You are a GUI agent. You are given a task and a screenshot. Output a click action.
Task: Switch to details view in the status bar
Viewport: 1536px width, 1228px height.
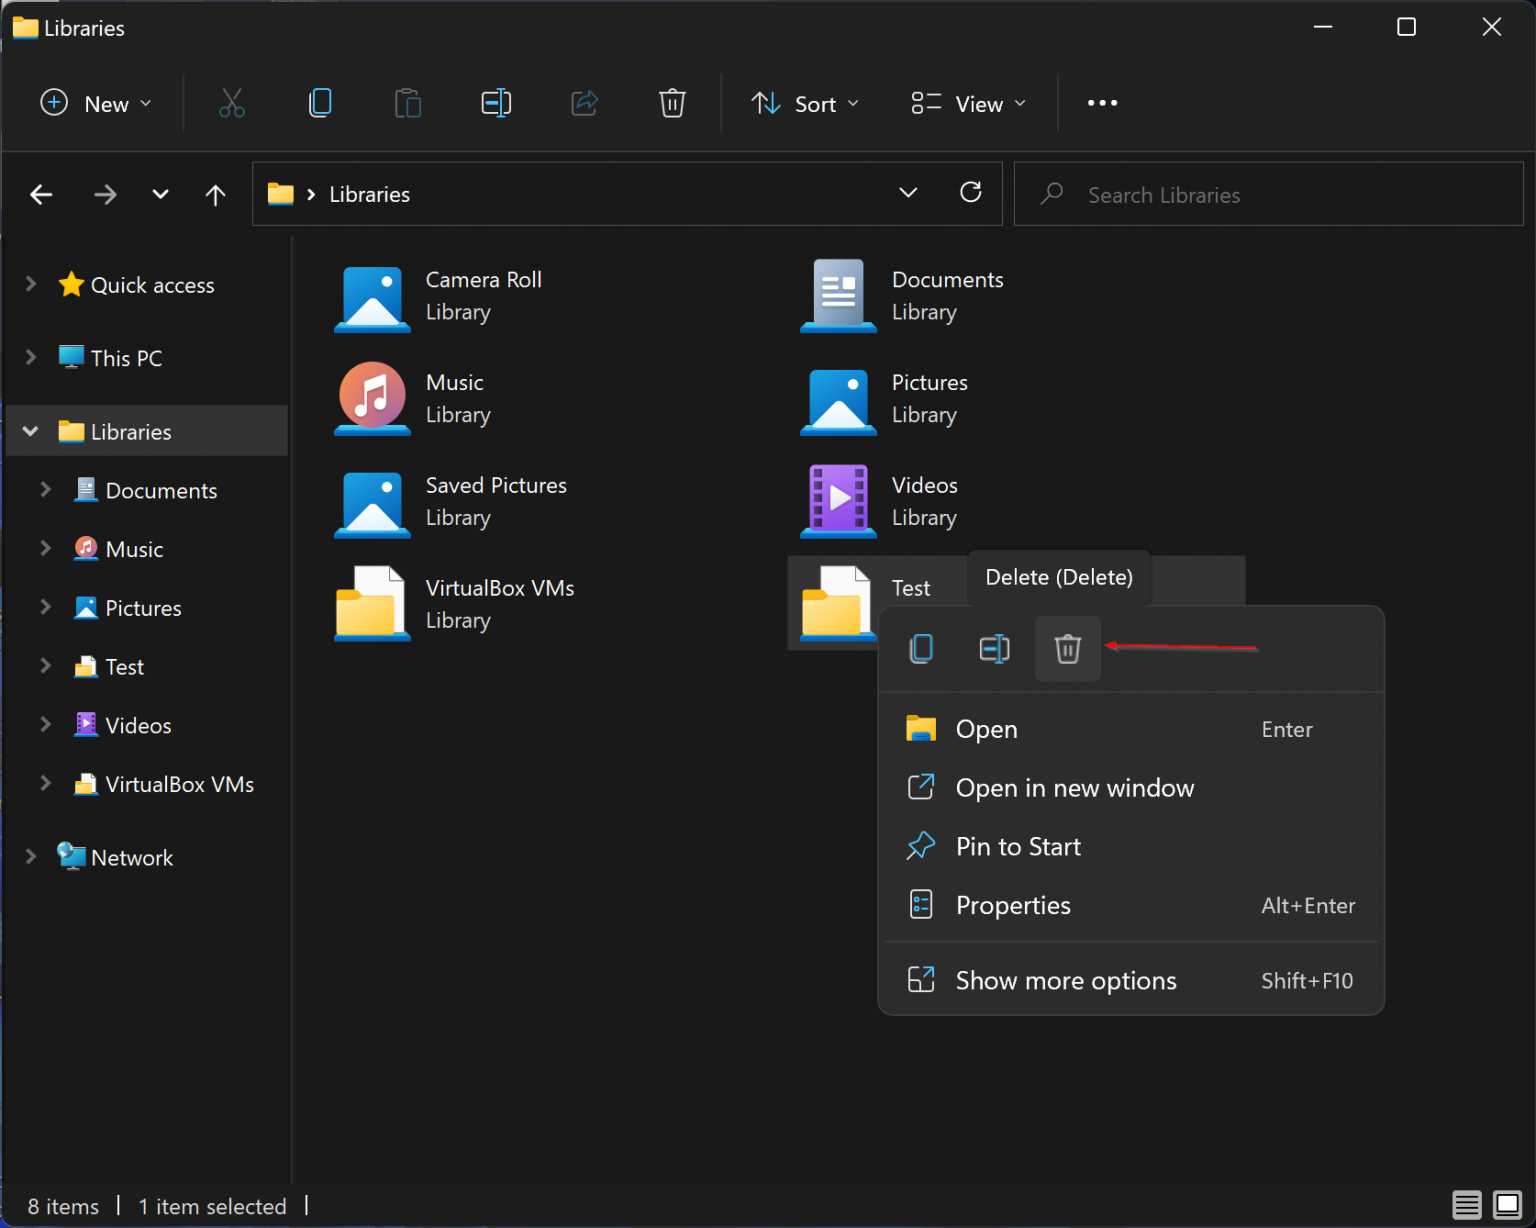point(1466,1205)
